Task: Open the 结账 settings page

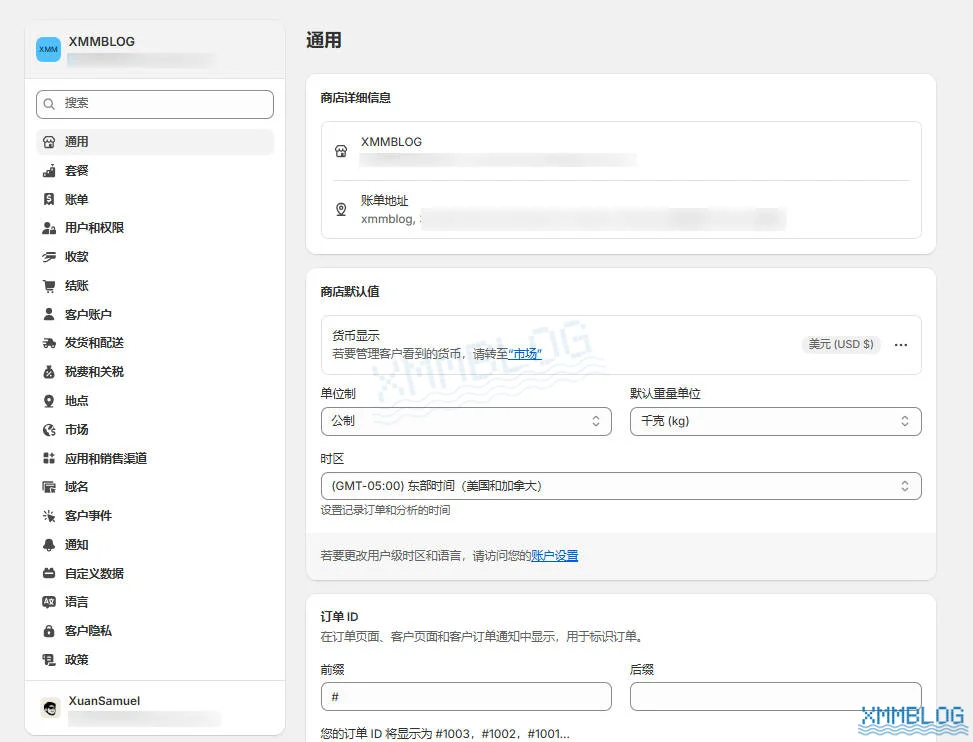Action: pos(155,286)
